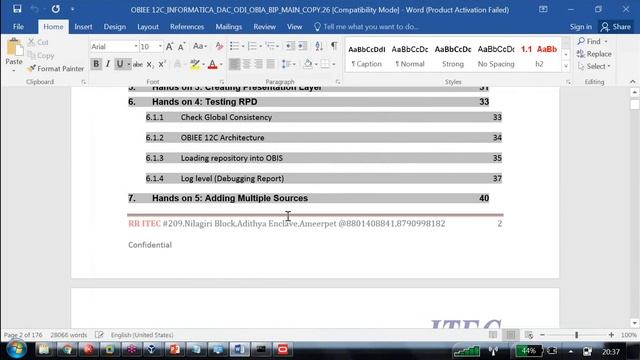Toggle Subscript formatting
Image resolution: width=640 pixels, height=360 pixels.
coord(150,64)
